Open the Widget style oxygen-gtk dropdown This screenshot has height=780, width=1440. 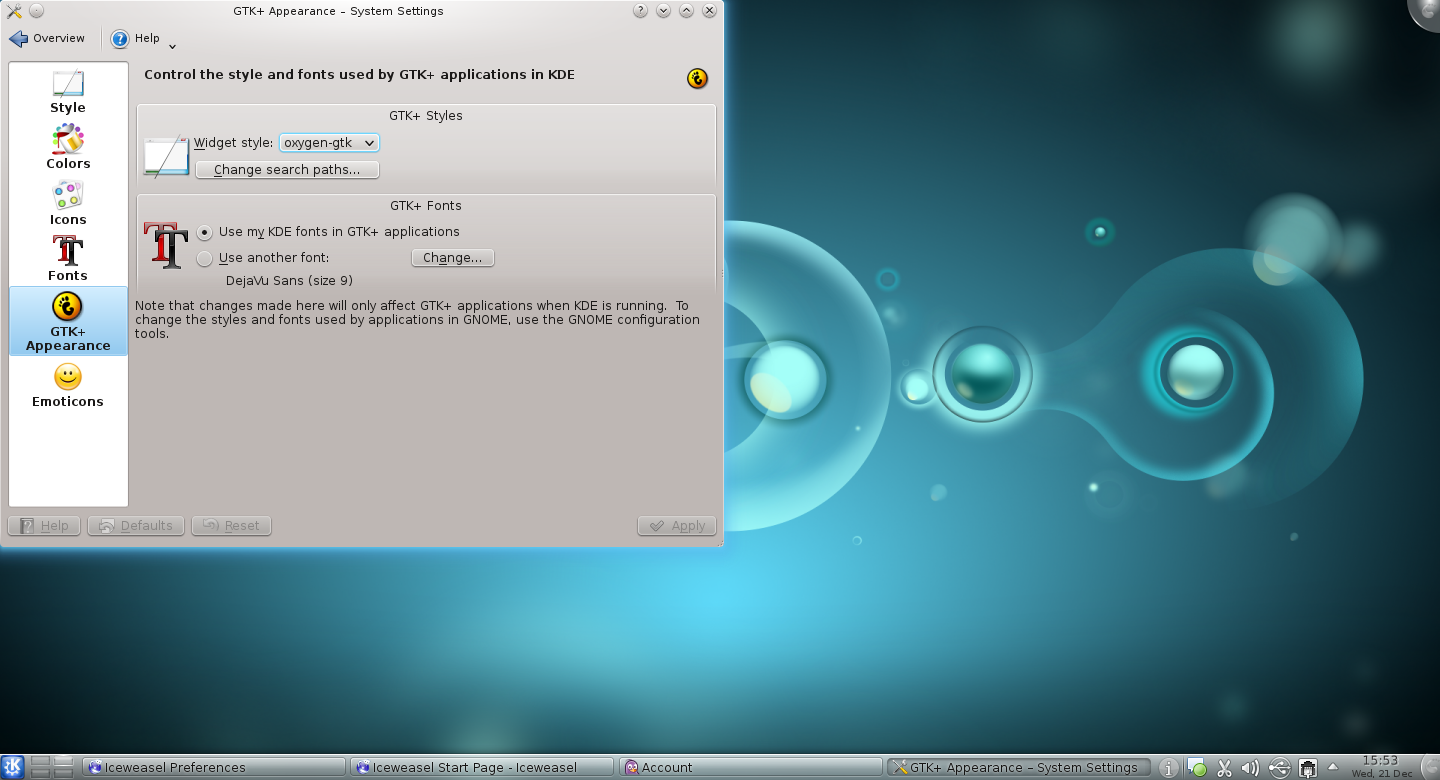coord(329,143)
